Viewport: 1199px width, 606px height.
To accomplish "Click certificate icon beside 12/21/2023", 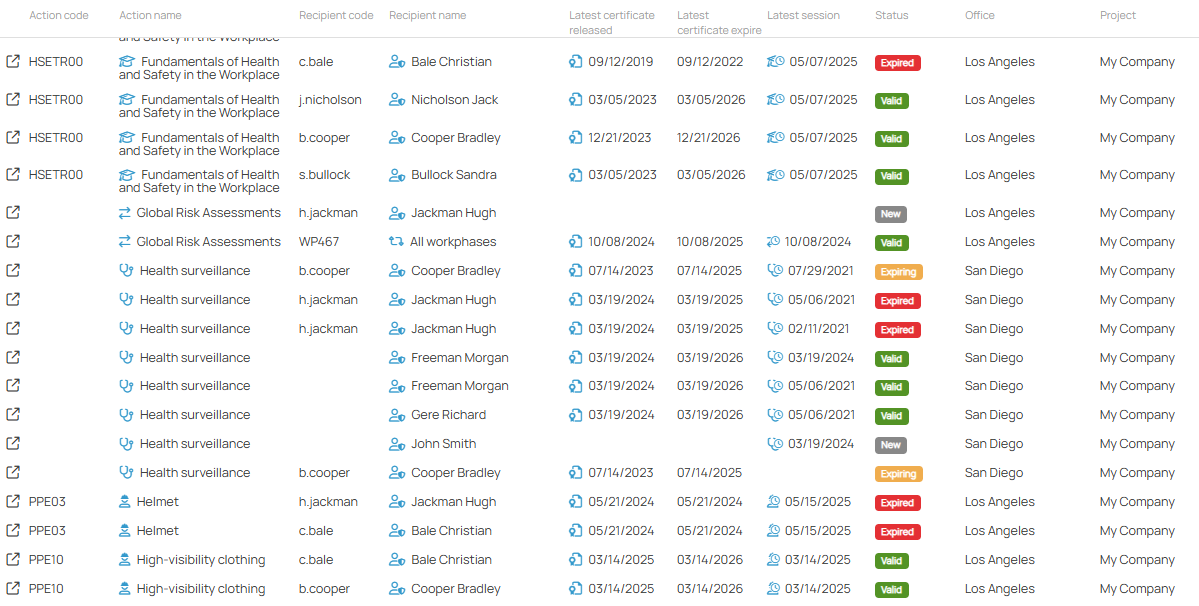I will [x=577, y=138].
